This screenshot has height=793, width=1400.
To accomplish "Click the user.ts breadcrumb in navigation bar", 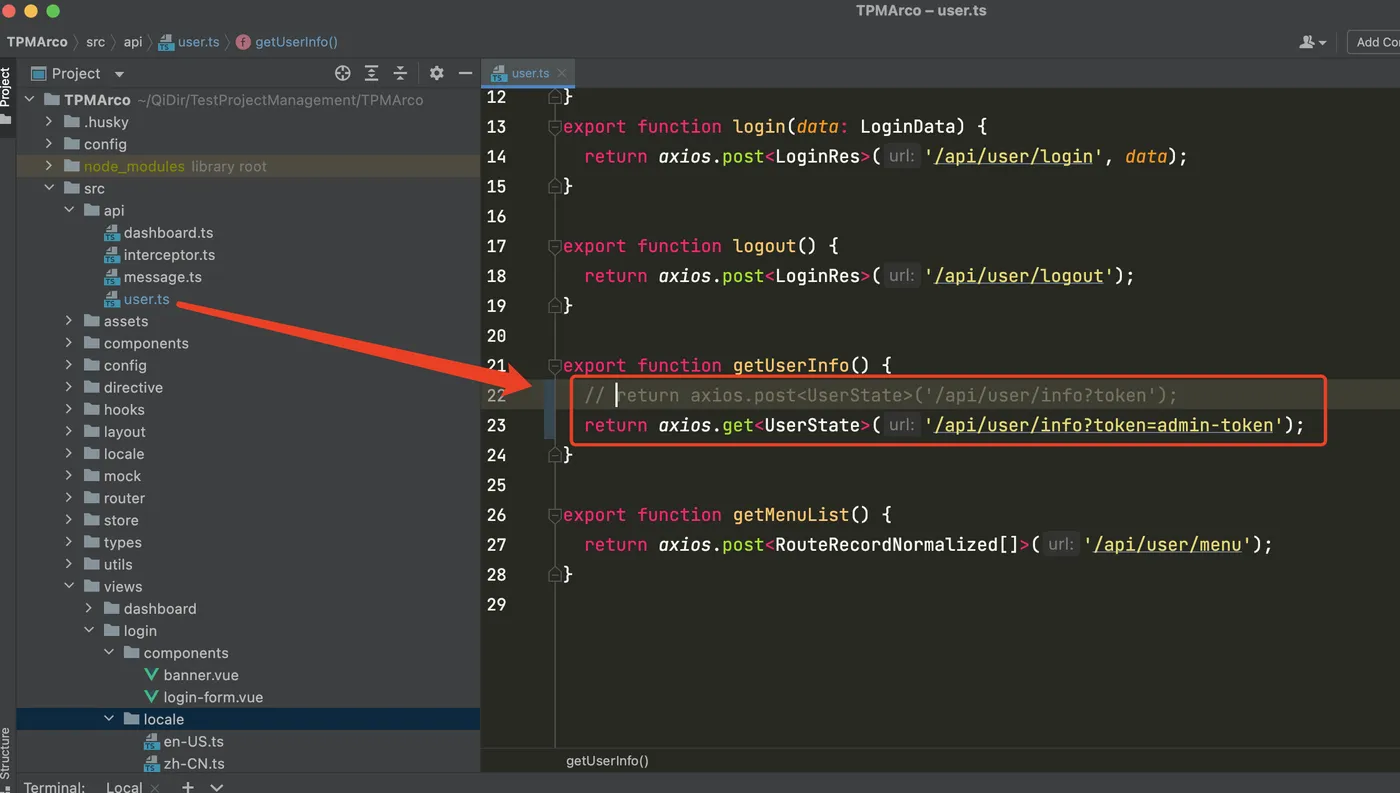I will (189, 42).
